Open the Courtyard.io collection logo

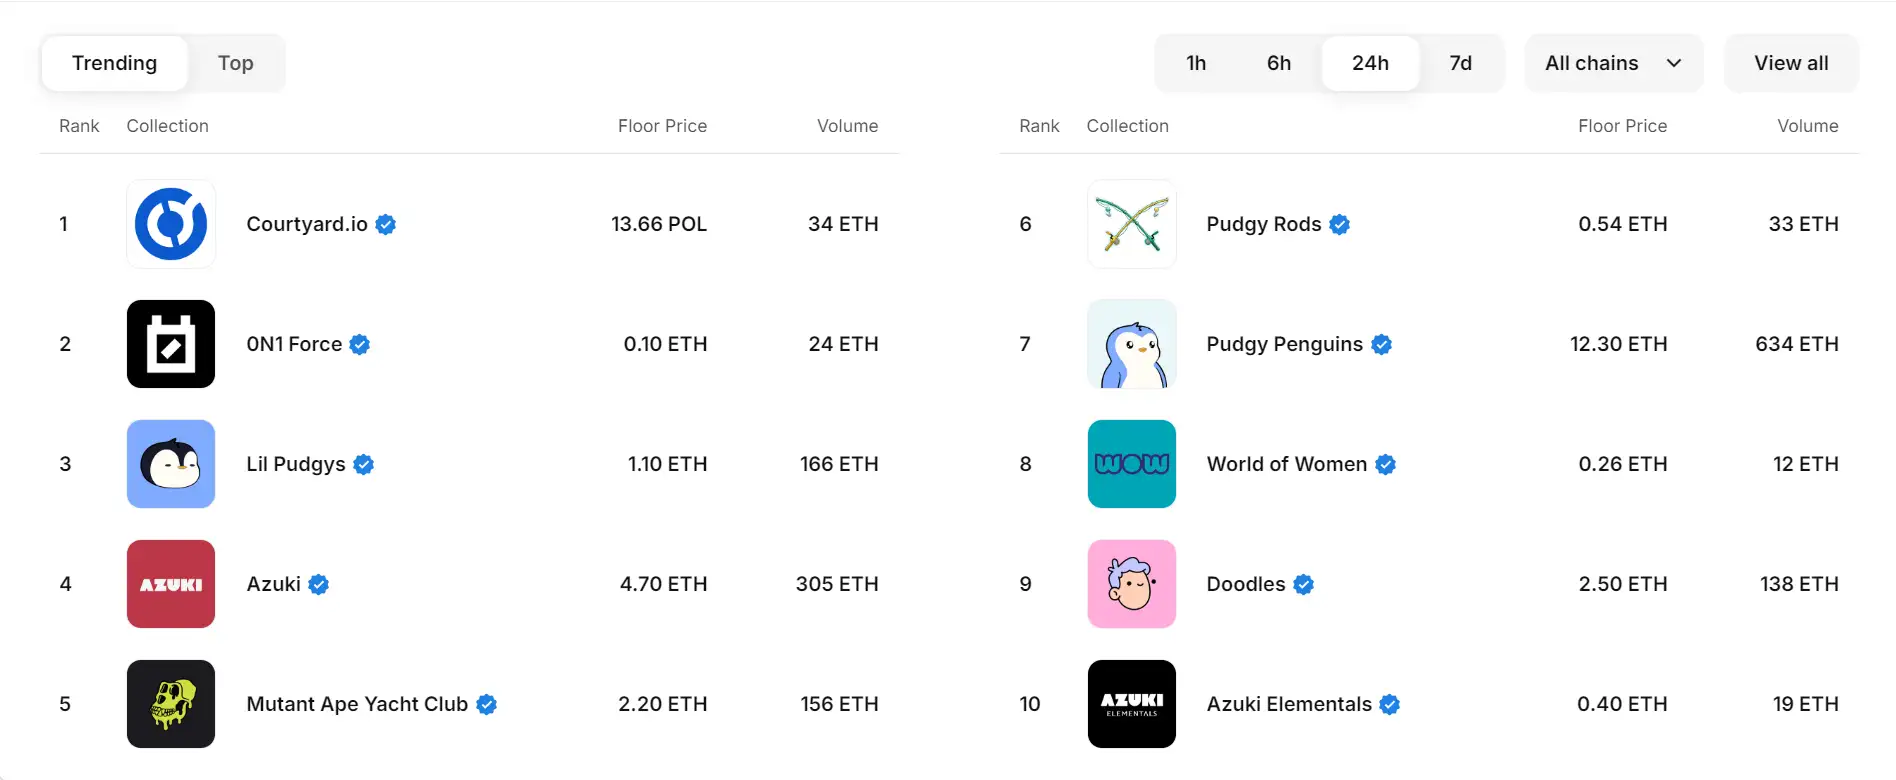tap(171, 224)
